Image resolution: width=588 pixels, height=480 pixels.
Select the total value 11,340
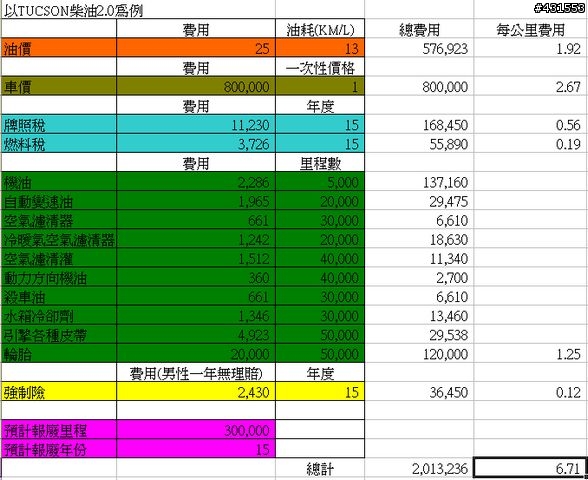pos(419,259)
